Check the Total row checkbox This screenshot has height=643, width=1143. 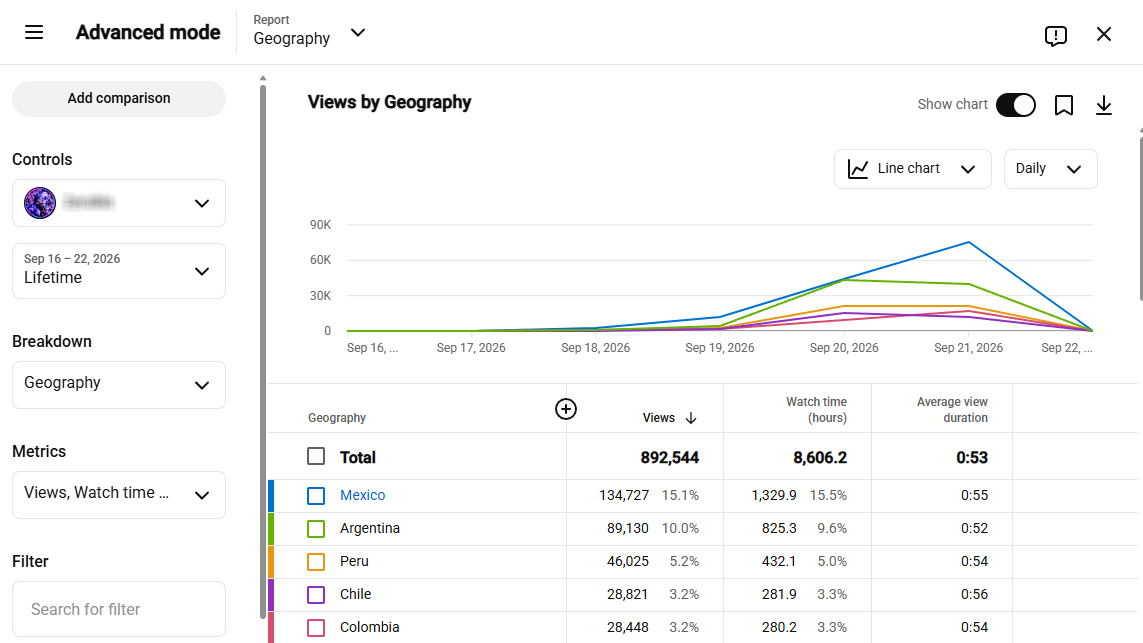316,456
